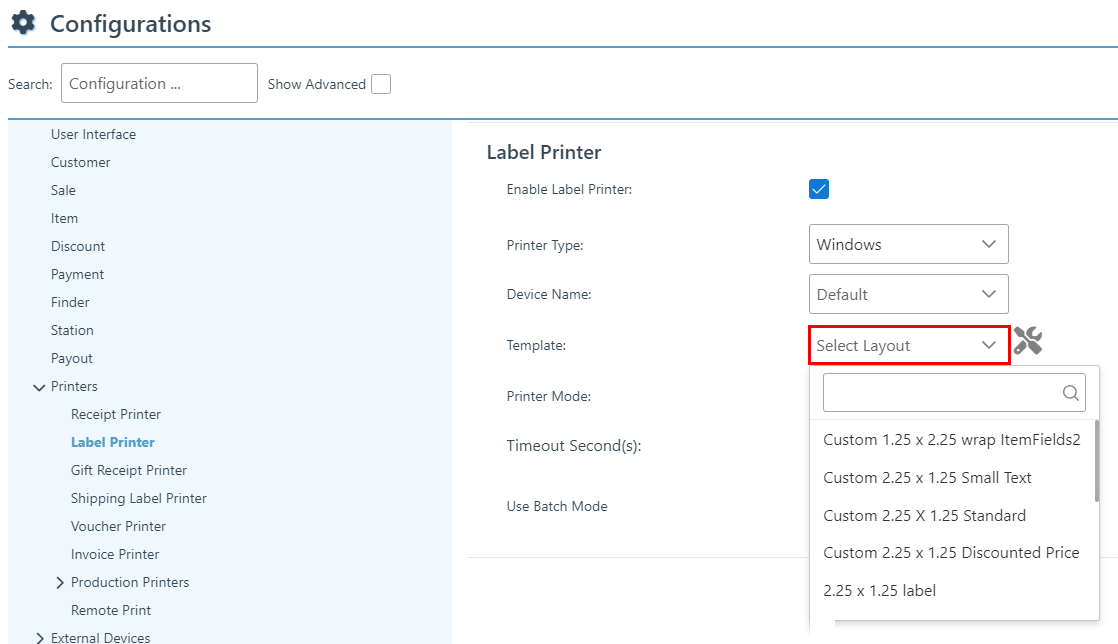Collapse the Printers tree section
This screenshot has height=644, width=1118.
tap(39, 387)
